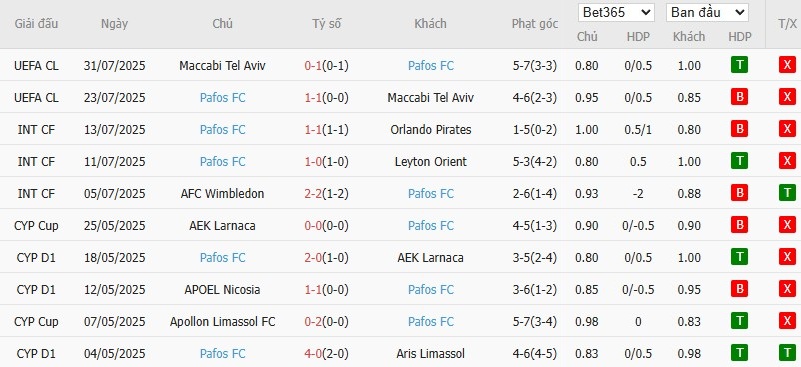
Task: Click green T badge for 31/07/2025 match
Action: 739,65
